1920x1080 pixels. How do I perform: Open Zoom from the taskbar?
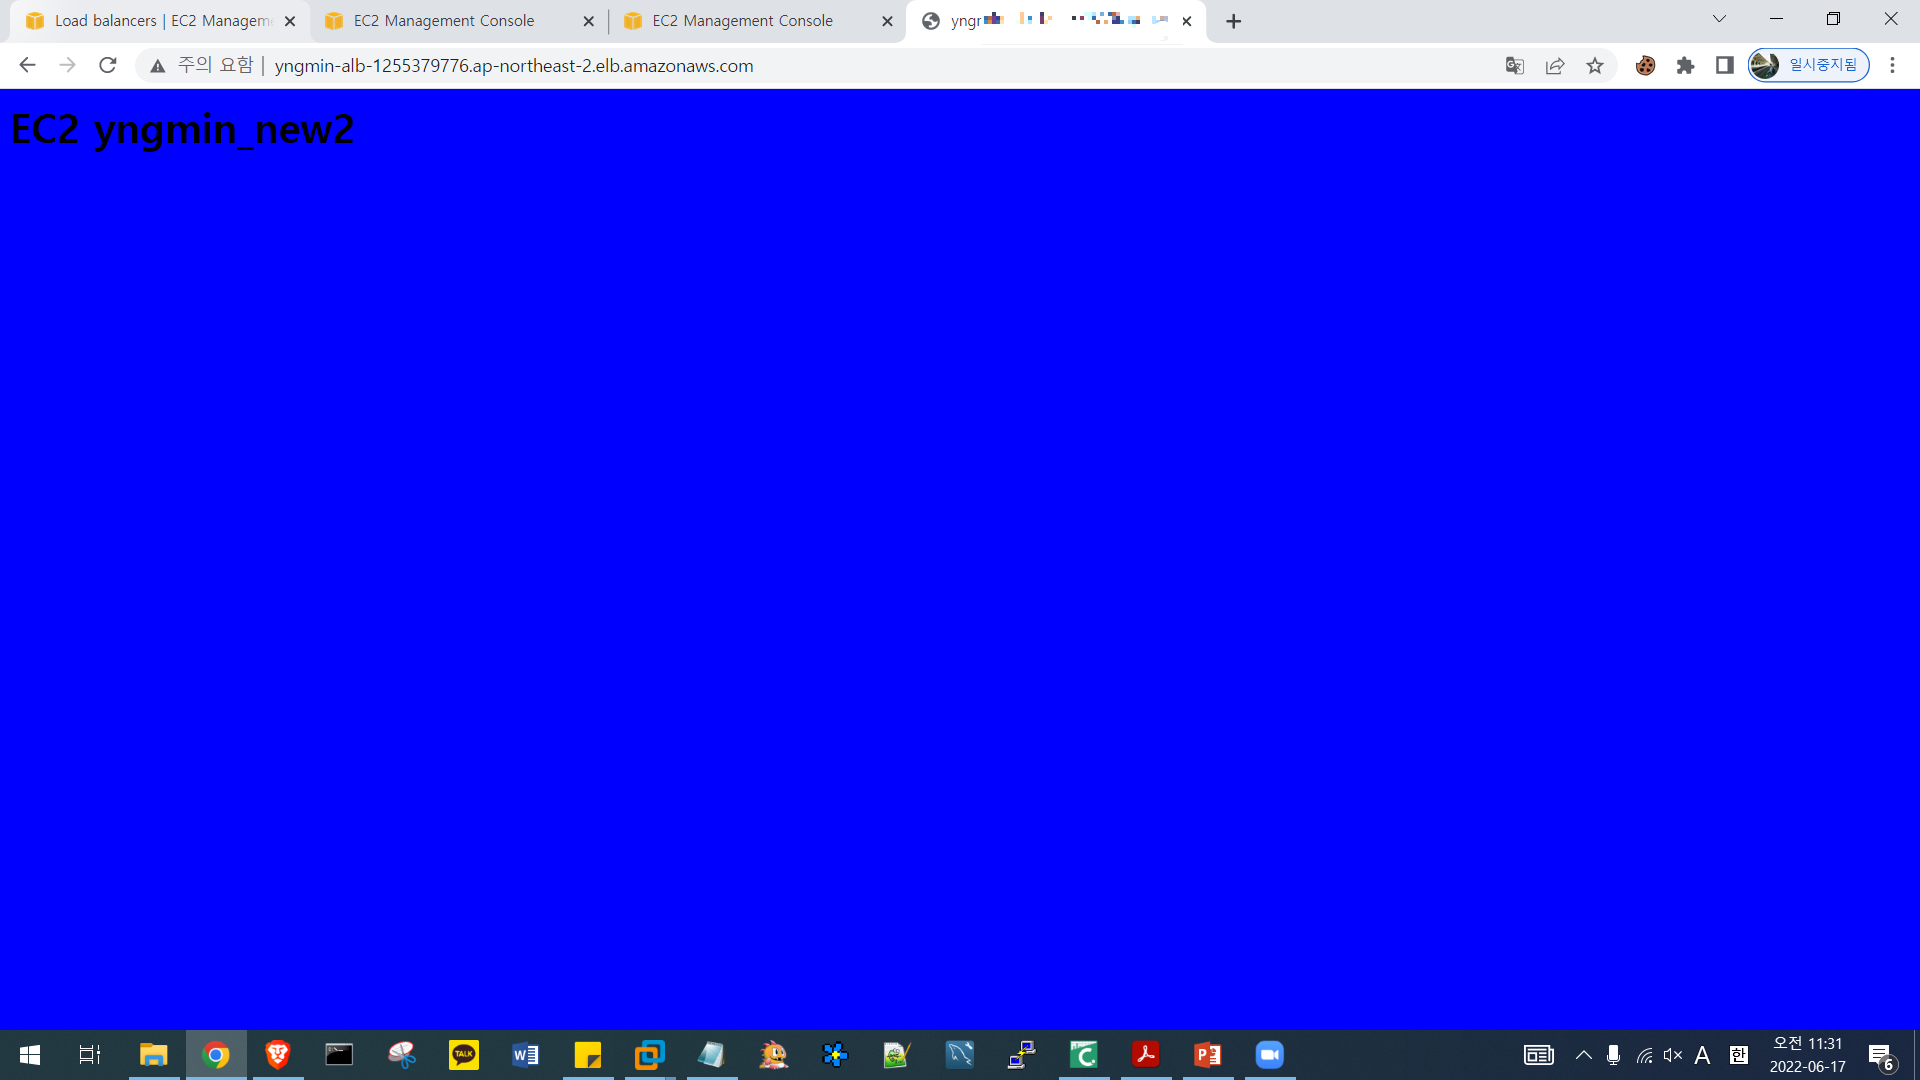tap(1270, 1055)
